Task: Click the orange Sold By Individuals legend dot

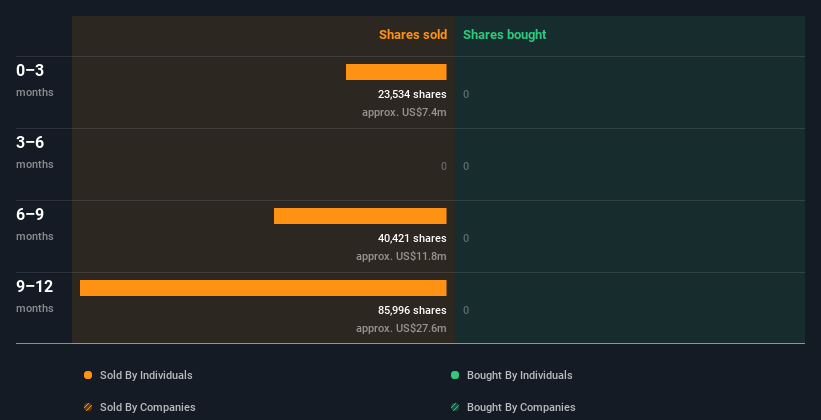Action: 88,375
